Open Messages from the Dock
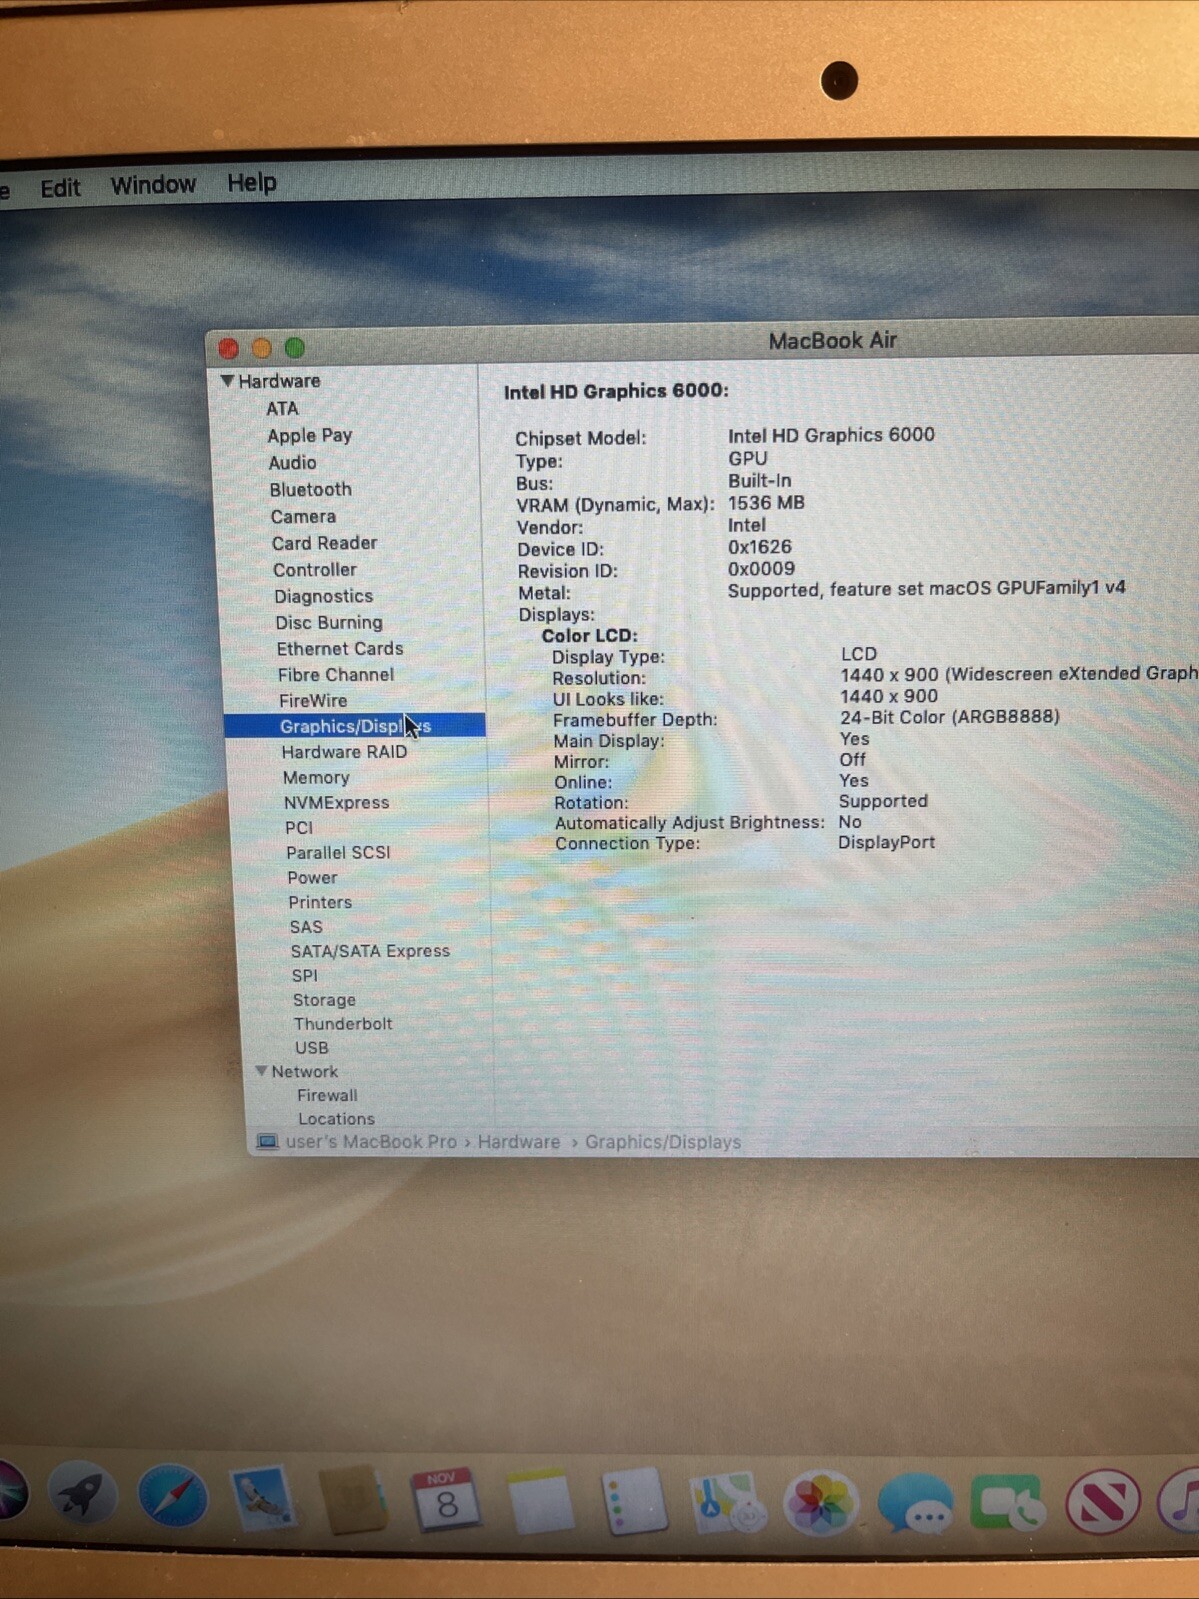The height and width of the screenshot is (1599, 1199). [x=915, y=1503]
